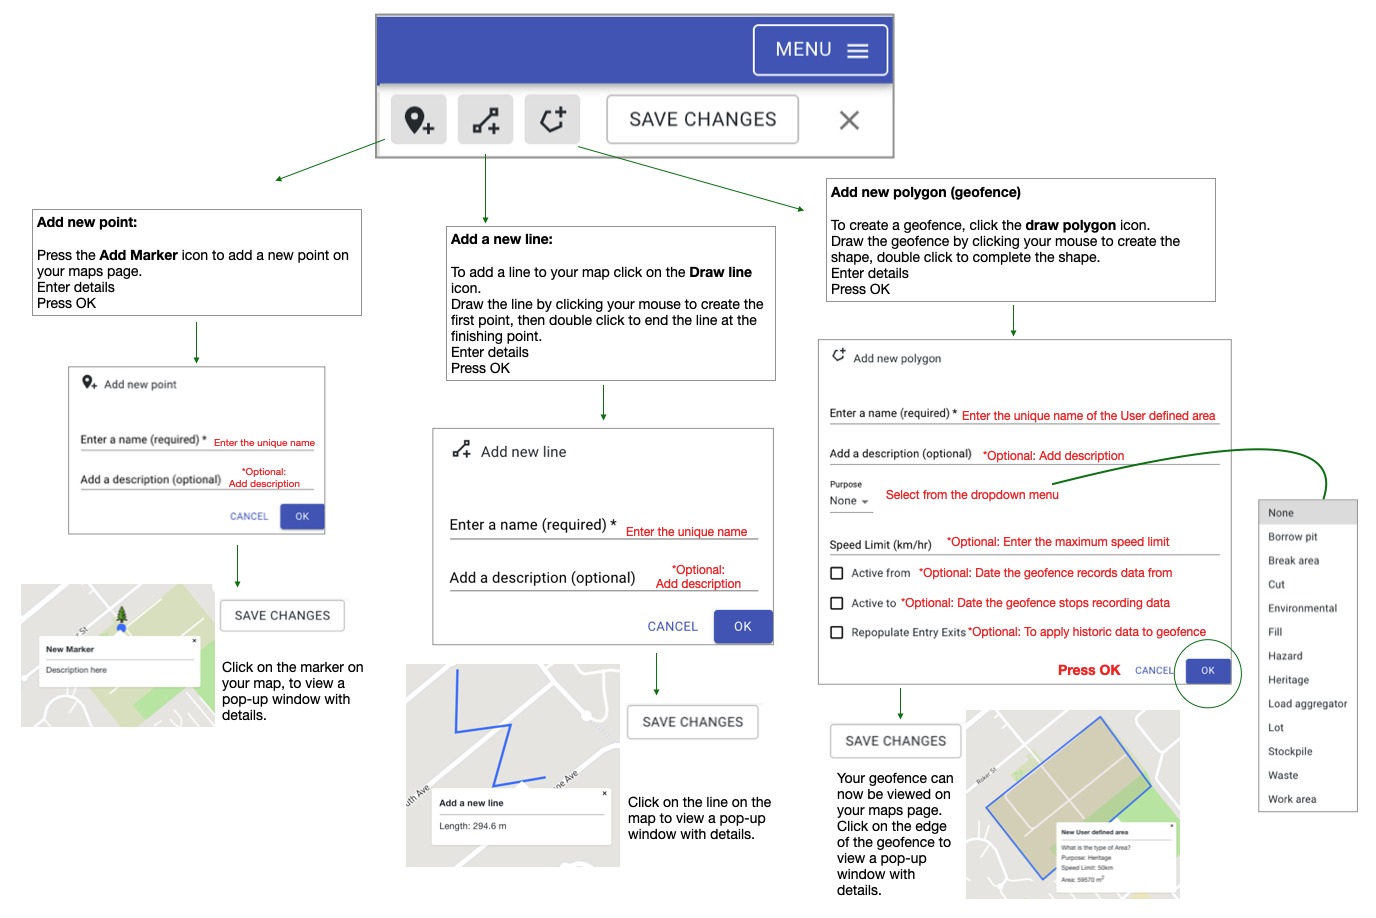Screen dimensions: 1376x918
Task: Close the toolbar with the X icon
Action: point(849,119)
